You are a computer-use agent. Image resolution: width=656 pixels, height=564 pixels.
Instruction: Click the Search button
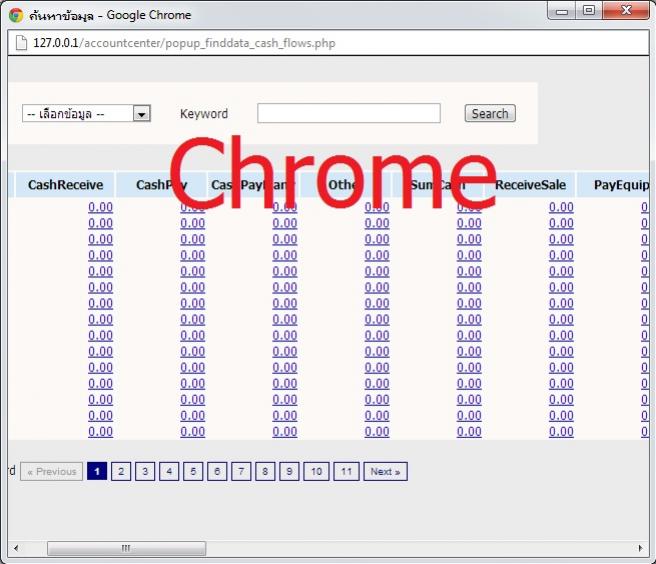point(490,113)
